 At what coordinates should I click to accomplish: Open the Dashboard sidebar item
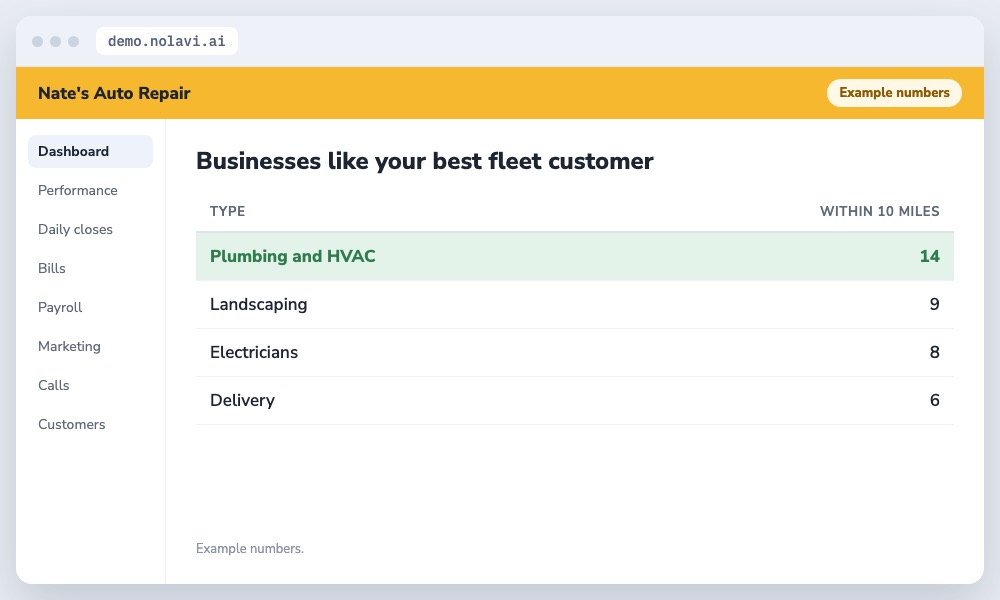point(90,151)
